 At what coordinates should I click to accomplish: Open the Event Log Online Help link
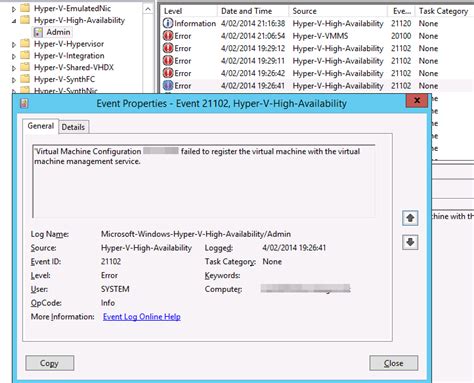(142, 317)
